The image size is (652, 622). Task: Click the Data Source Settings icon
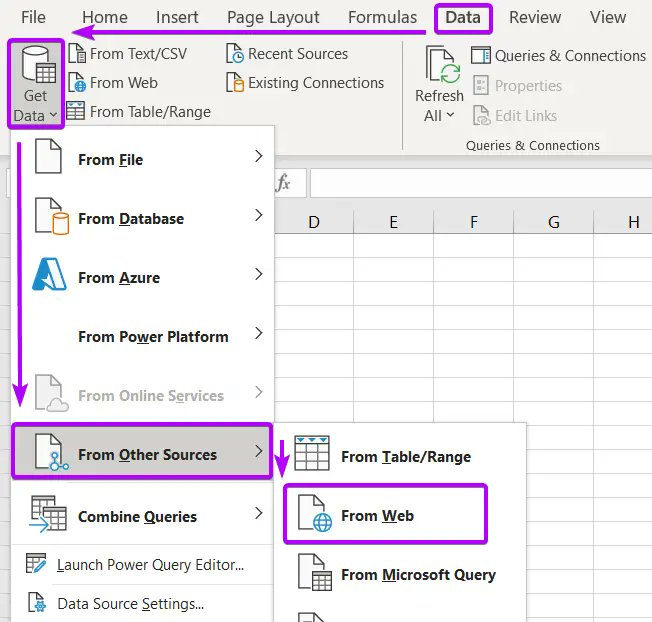pyautogui.click(x=37, y=603)
